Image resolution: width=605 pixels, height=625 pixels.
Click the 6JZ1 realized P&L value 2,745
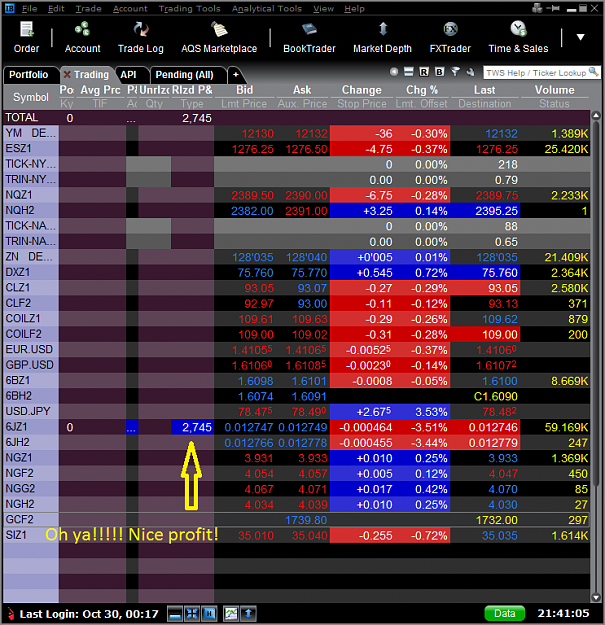pyautogui.click(x=193, y=427)
